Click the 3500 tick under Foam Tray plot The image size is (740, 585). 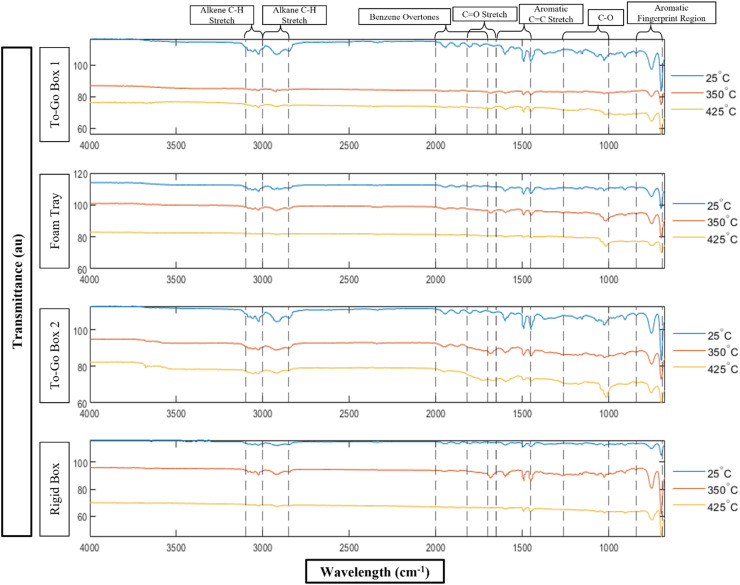(176, 279)
